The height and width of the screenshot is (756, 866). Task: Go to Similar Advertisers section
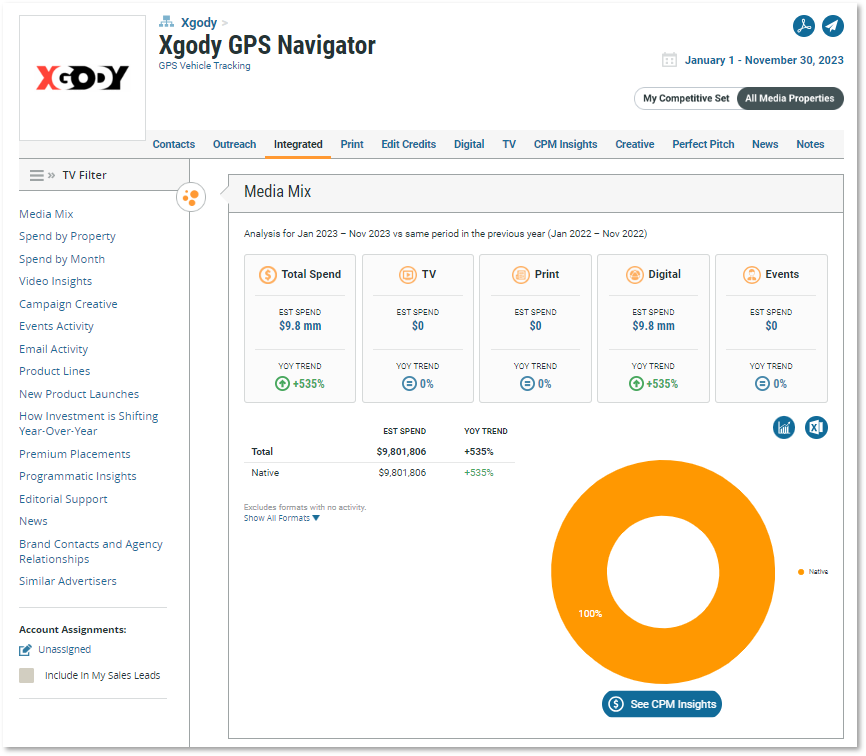68,581
